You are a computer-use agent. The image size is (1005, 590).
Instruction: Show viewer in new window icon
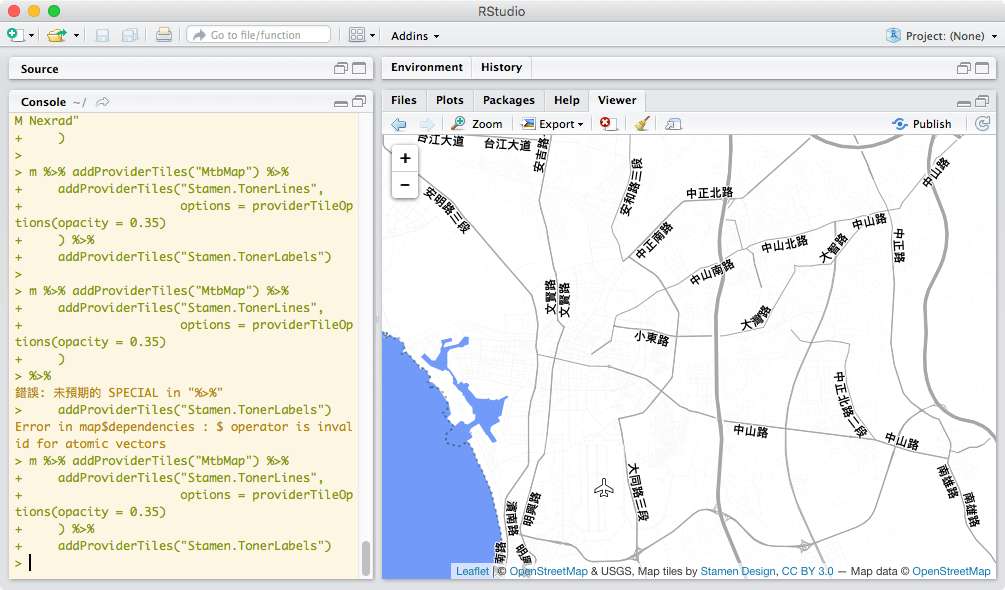point(673,124)
